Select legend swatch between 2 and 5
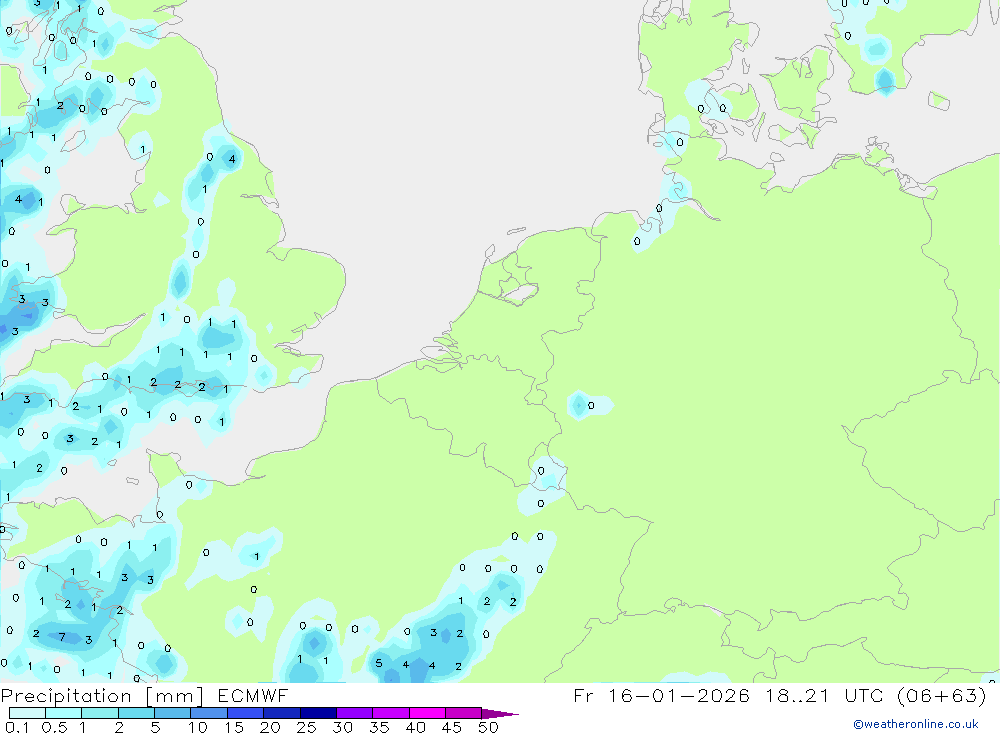Image resolution: width=1000 pixels, height=733 pixels. point(136,713)
